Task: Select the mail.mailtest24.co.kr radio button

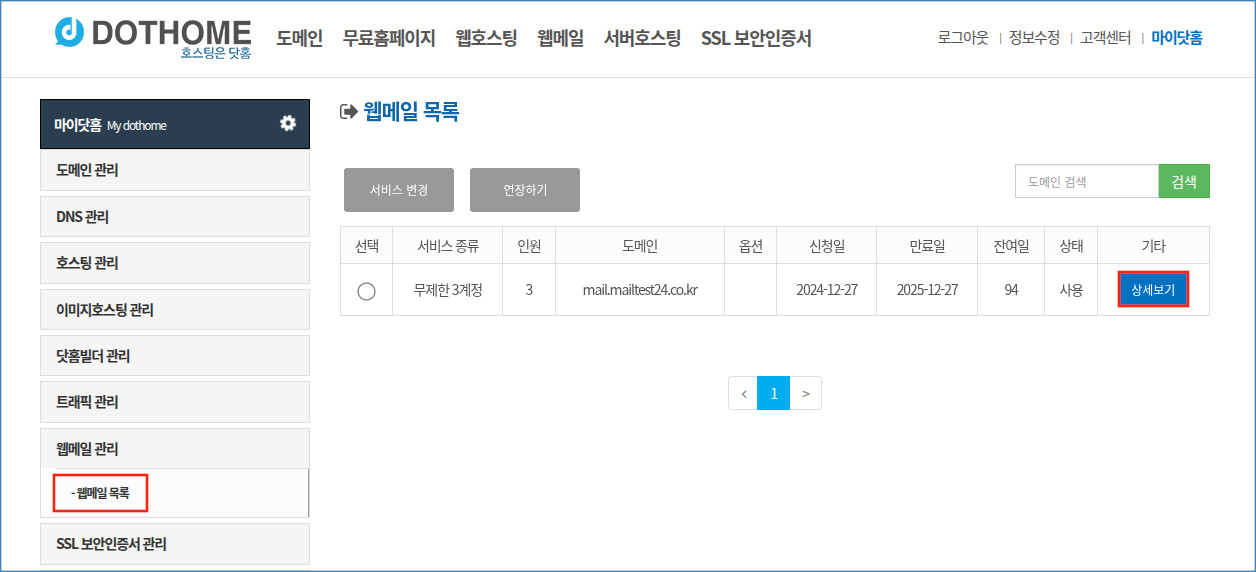Action: [366, 291]
